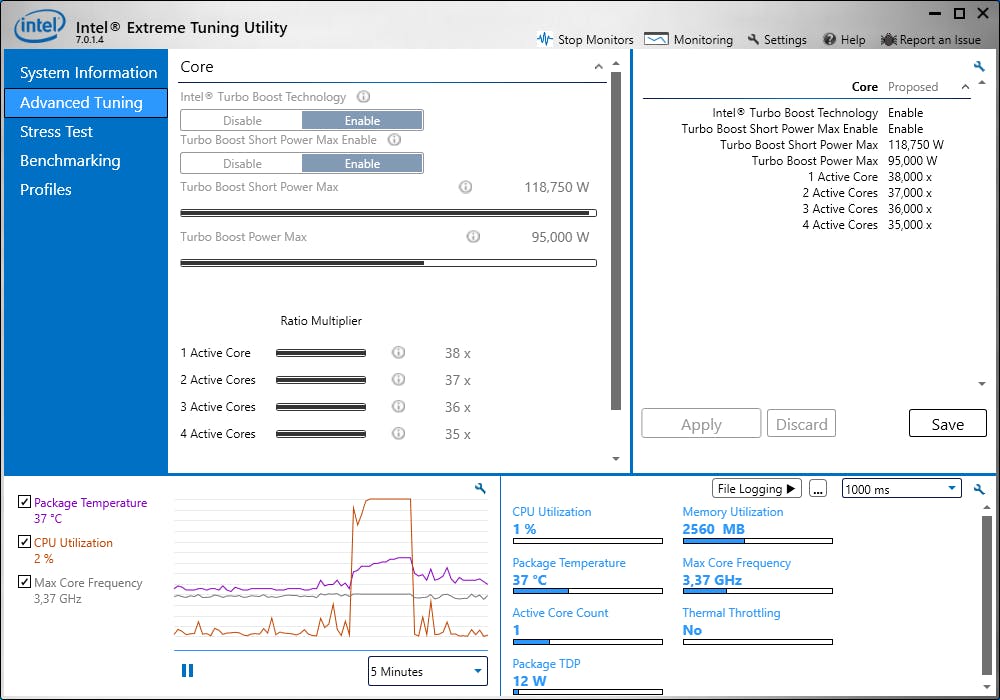This screenshot has width=1000, height=700.
Task: Select Advanced Tuning in sidebar
Action: click(x=85, y=103)
